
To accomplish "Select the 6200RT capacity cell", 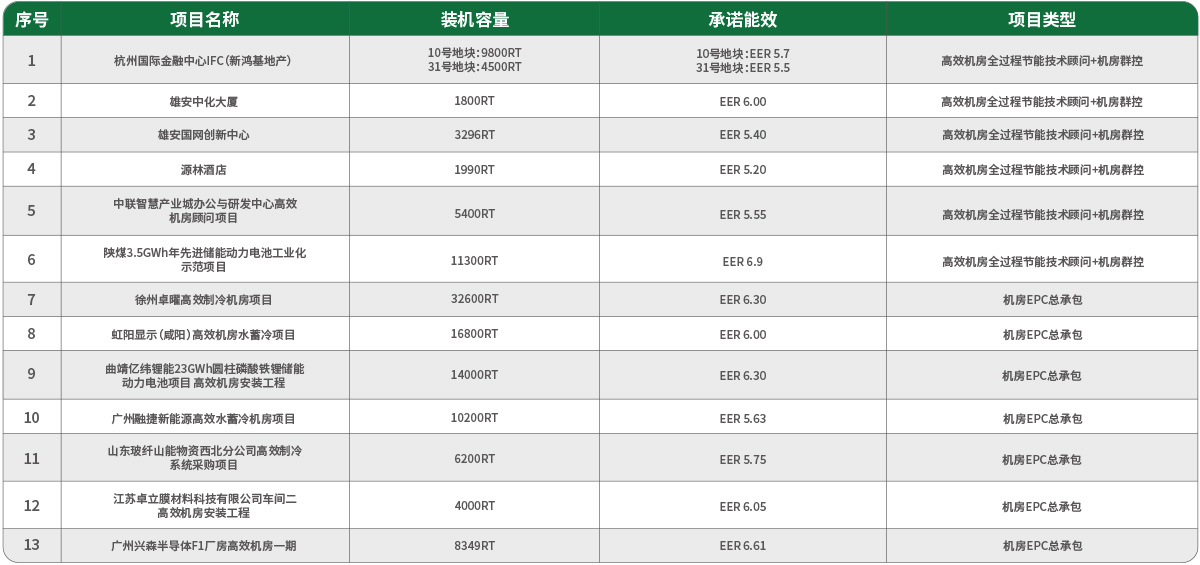I will [x=474, y=460].
